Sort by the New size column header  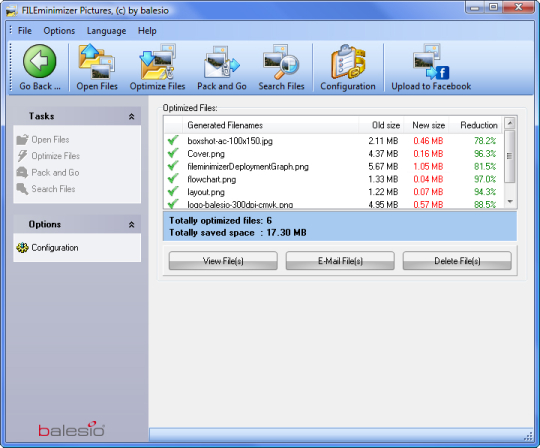(426, 125)
